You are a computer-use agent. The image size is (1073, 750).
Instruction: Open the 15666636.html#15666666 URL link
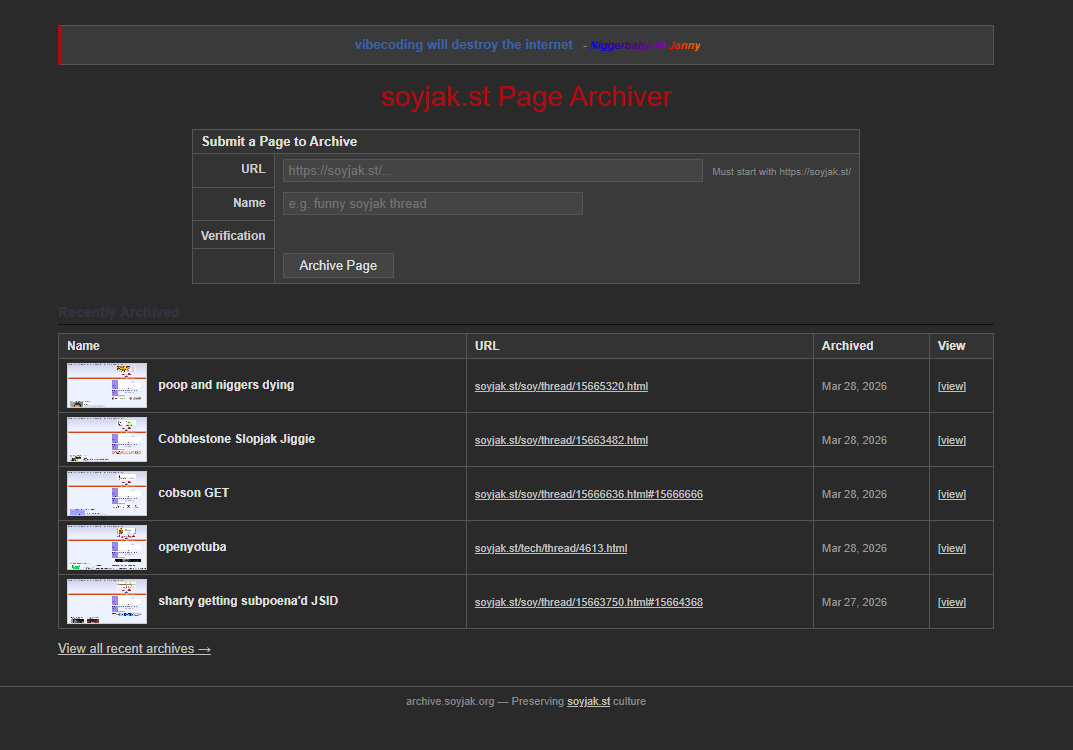[588, 494]
